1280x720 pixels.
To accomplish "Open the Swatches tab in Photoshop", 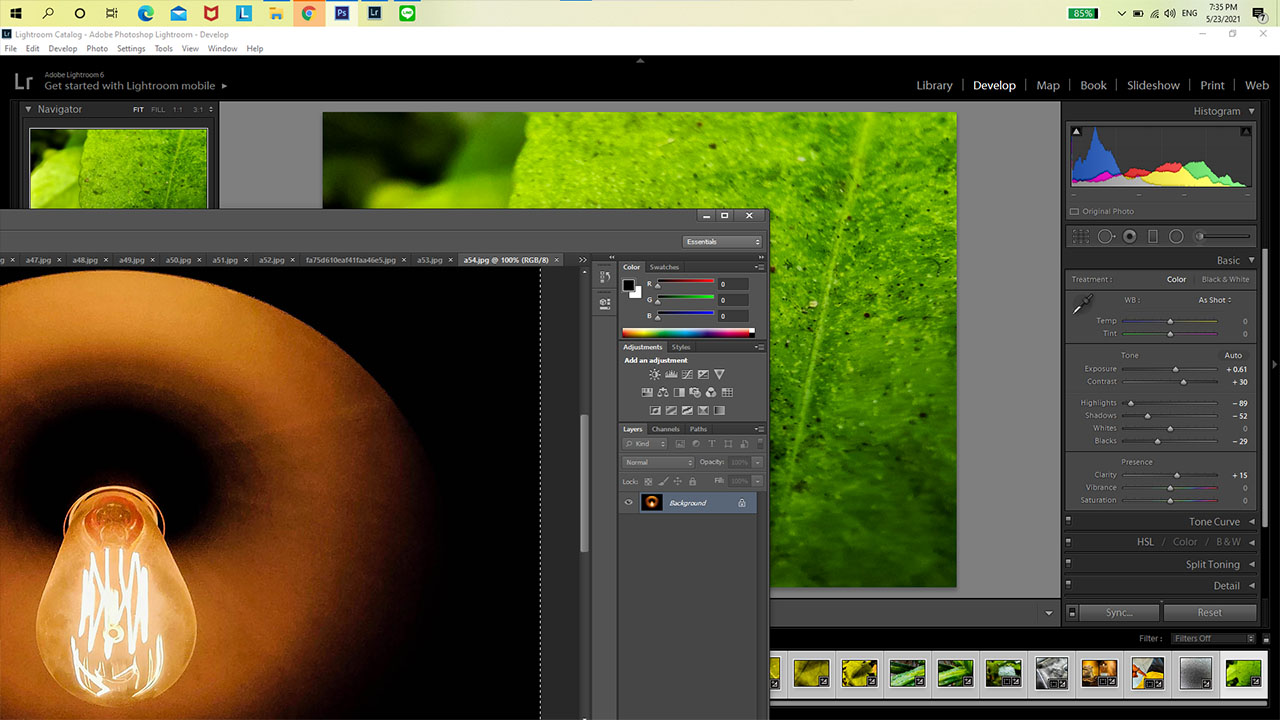I will tap(664, 267).
